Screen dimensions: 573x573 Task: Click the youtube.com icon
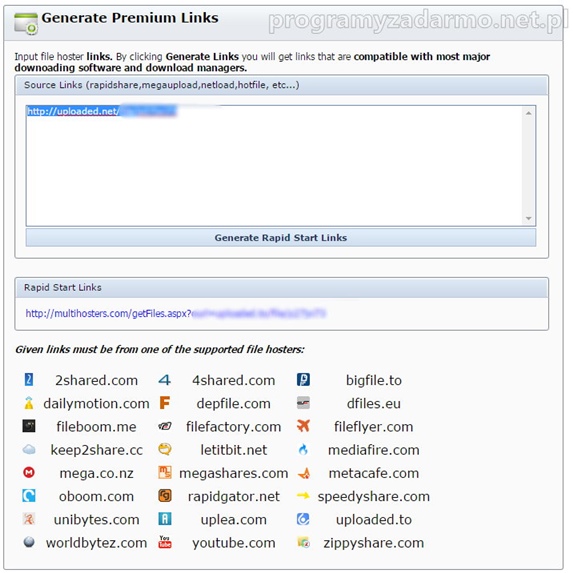tap(164, 542)
